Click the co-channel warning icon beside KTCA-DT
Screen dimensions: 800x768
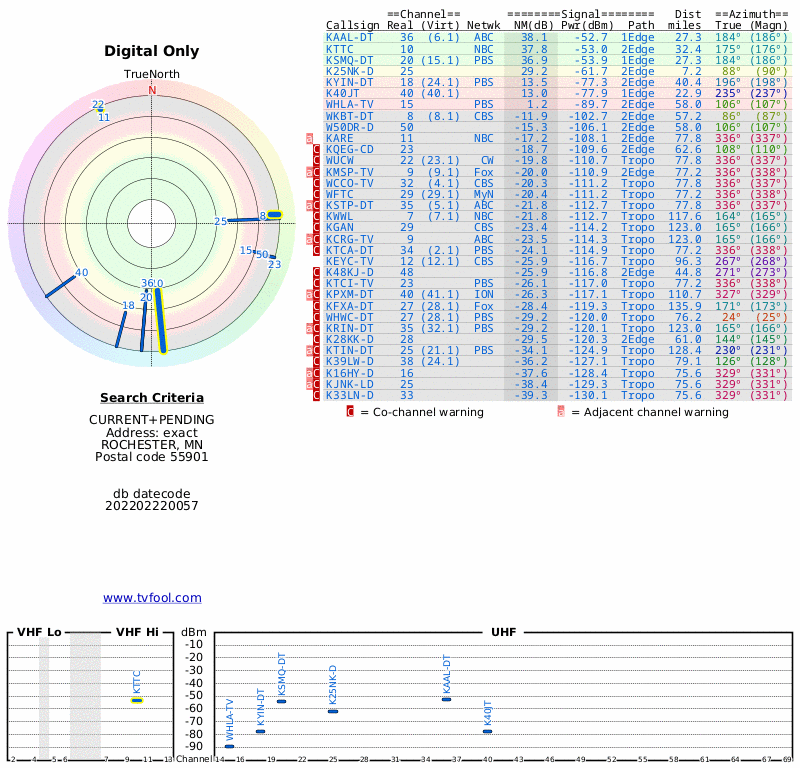(x=316, y=251)
